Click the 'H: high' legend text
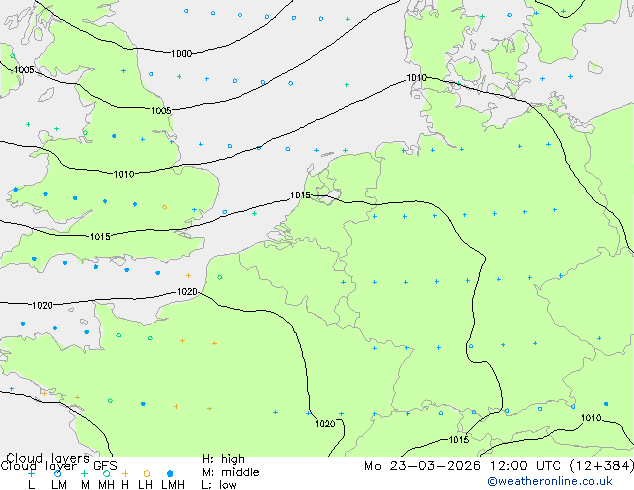Viewport: 634px width, 490px height. pyautogui.click(x=223, y=459)
